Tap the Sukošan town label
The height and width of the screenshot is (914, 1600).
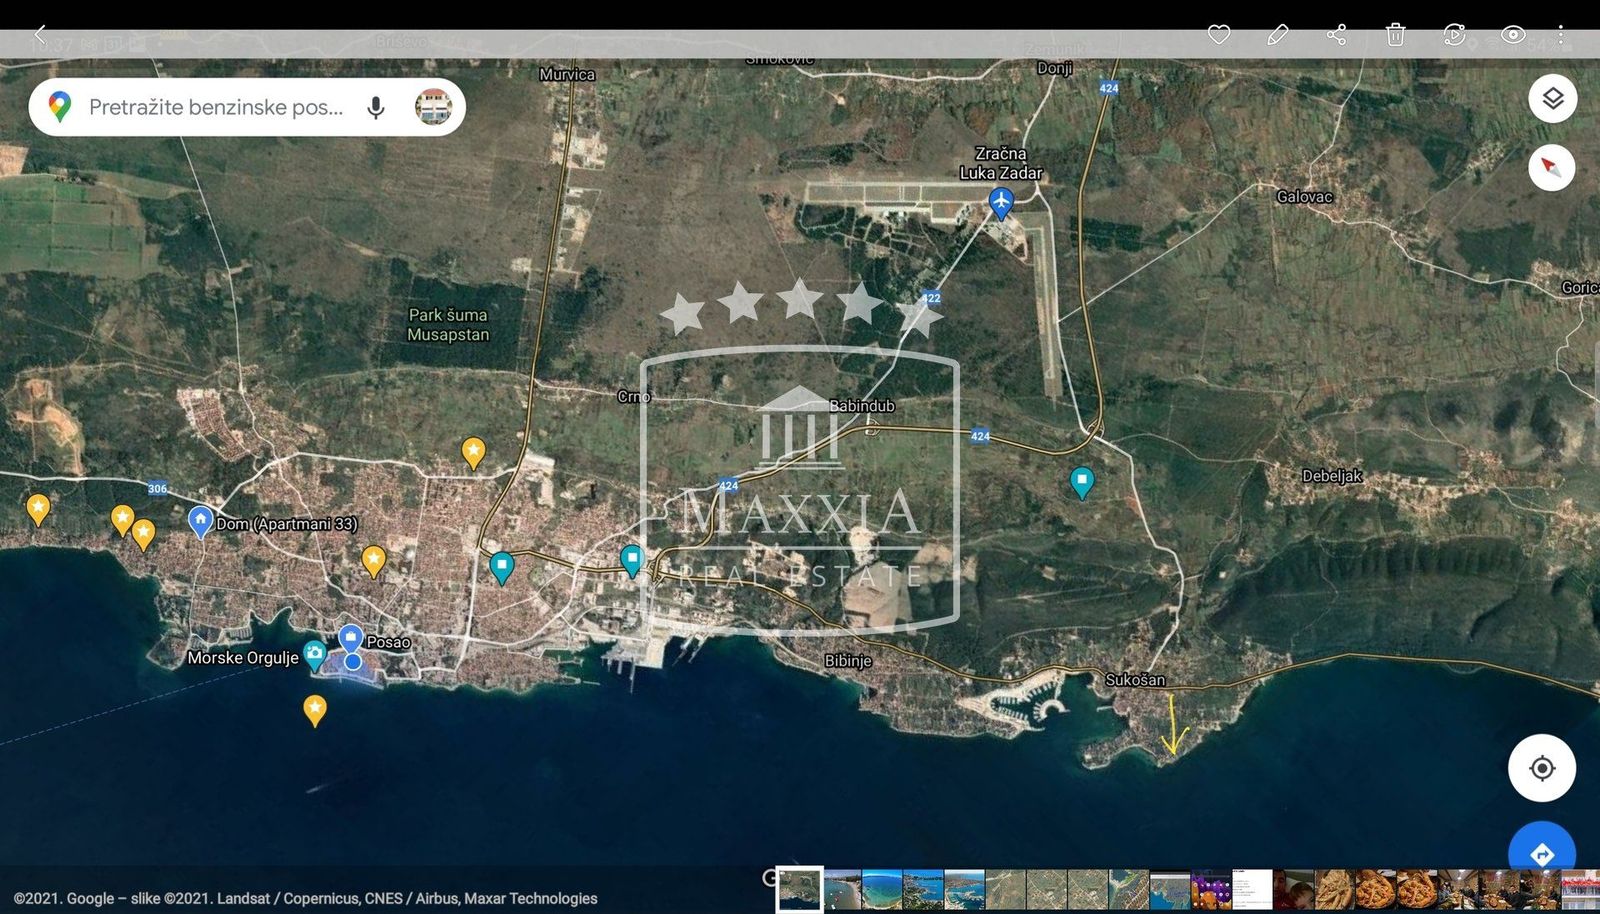(1135, 680)
